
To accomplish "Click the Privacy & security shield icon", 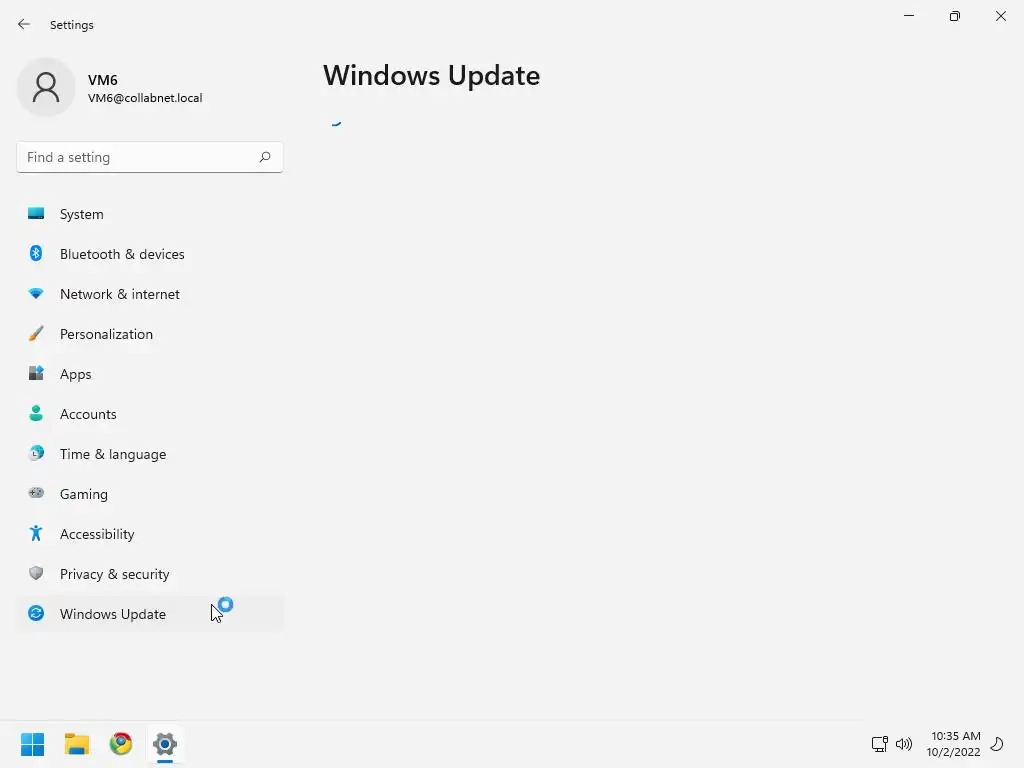I will coord(36,573).
